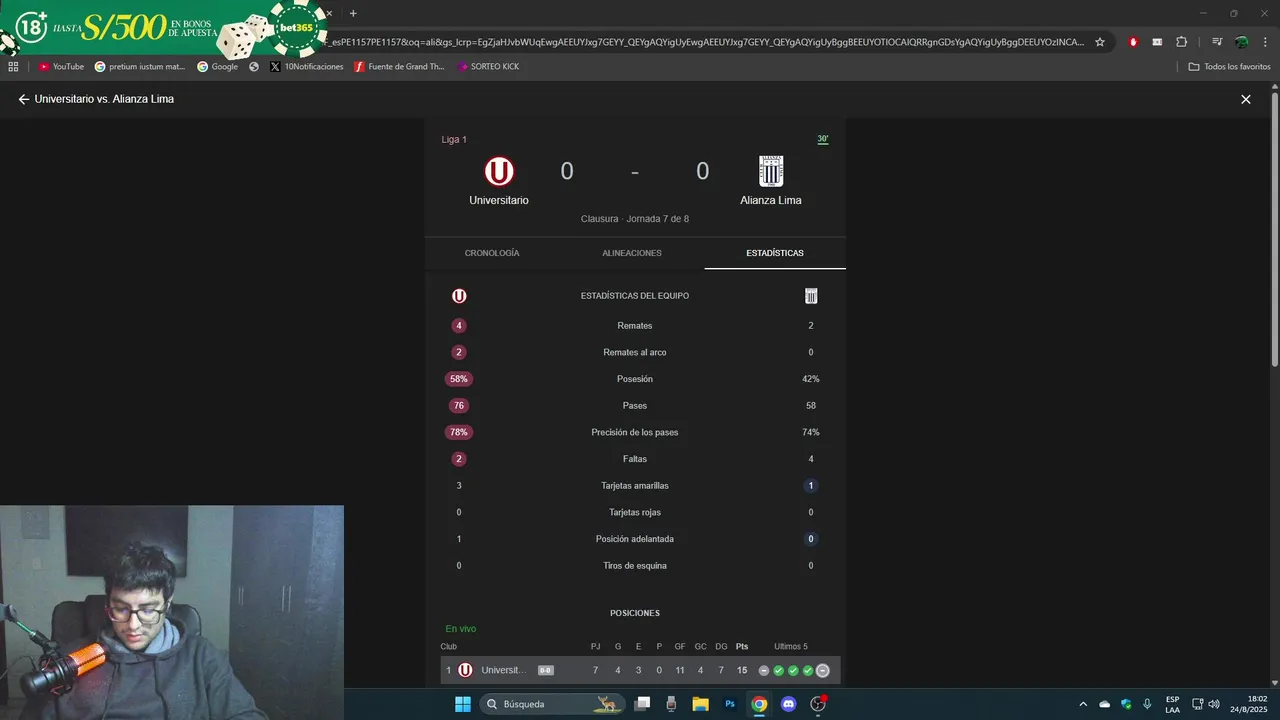
Task: Click the live minute indicator 30'
Action: (x=823, y=140)
